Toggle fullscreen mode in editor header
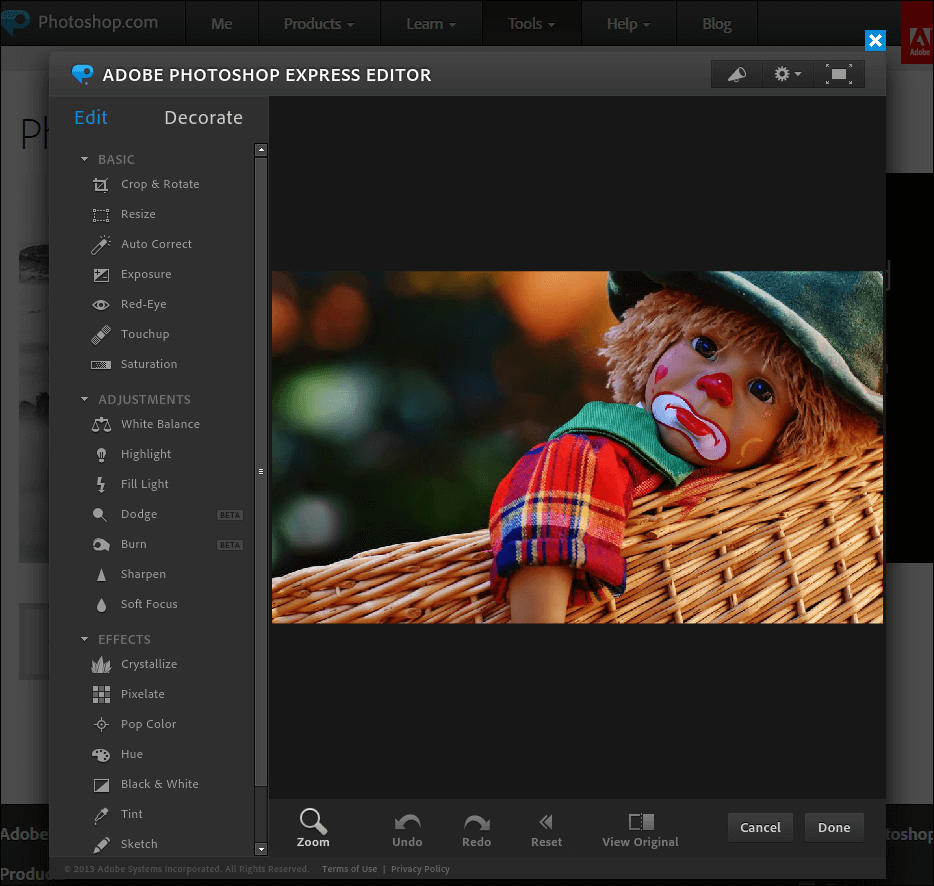The width and height of the screenshot is (934, 886). (839, 75)
